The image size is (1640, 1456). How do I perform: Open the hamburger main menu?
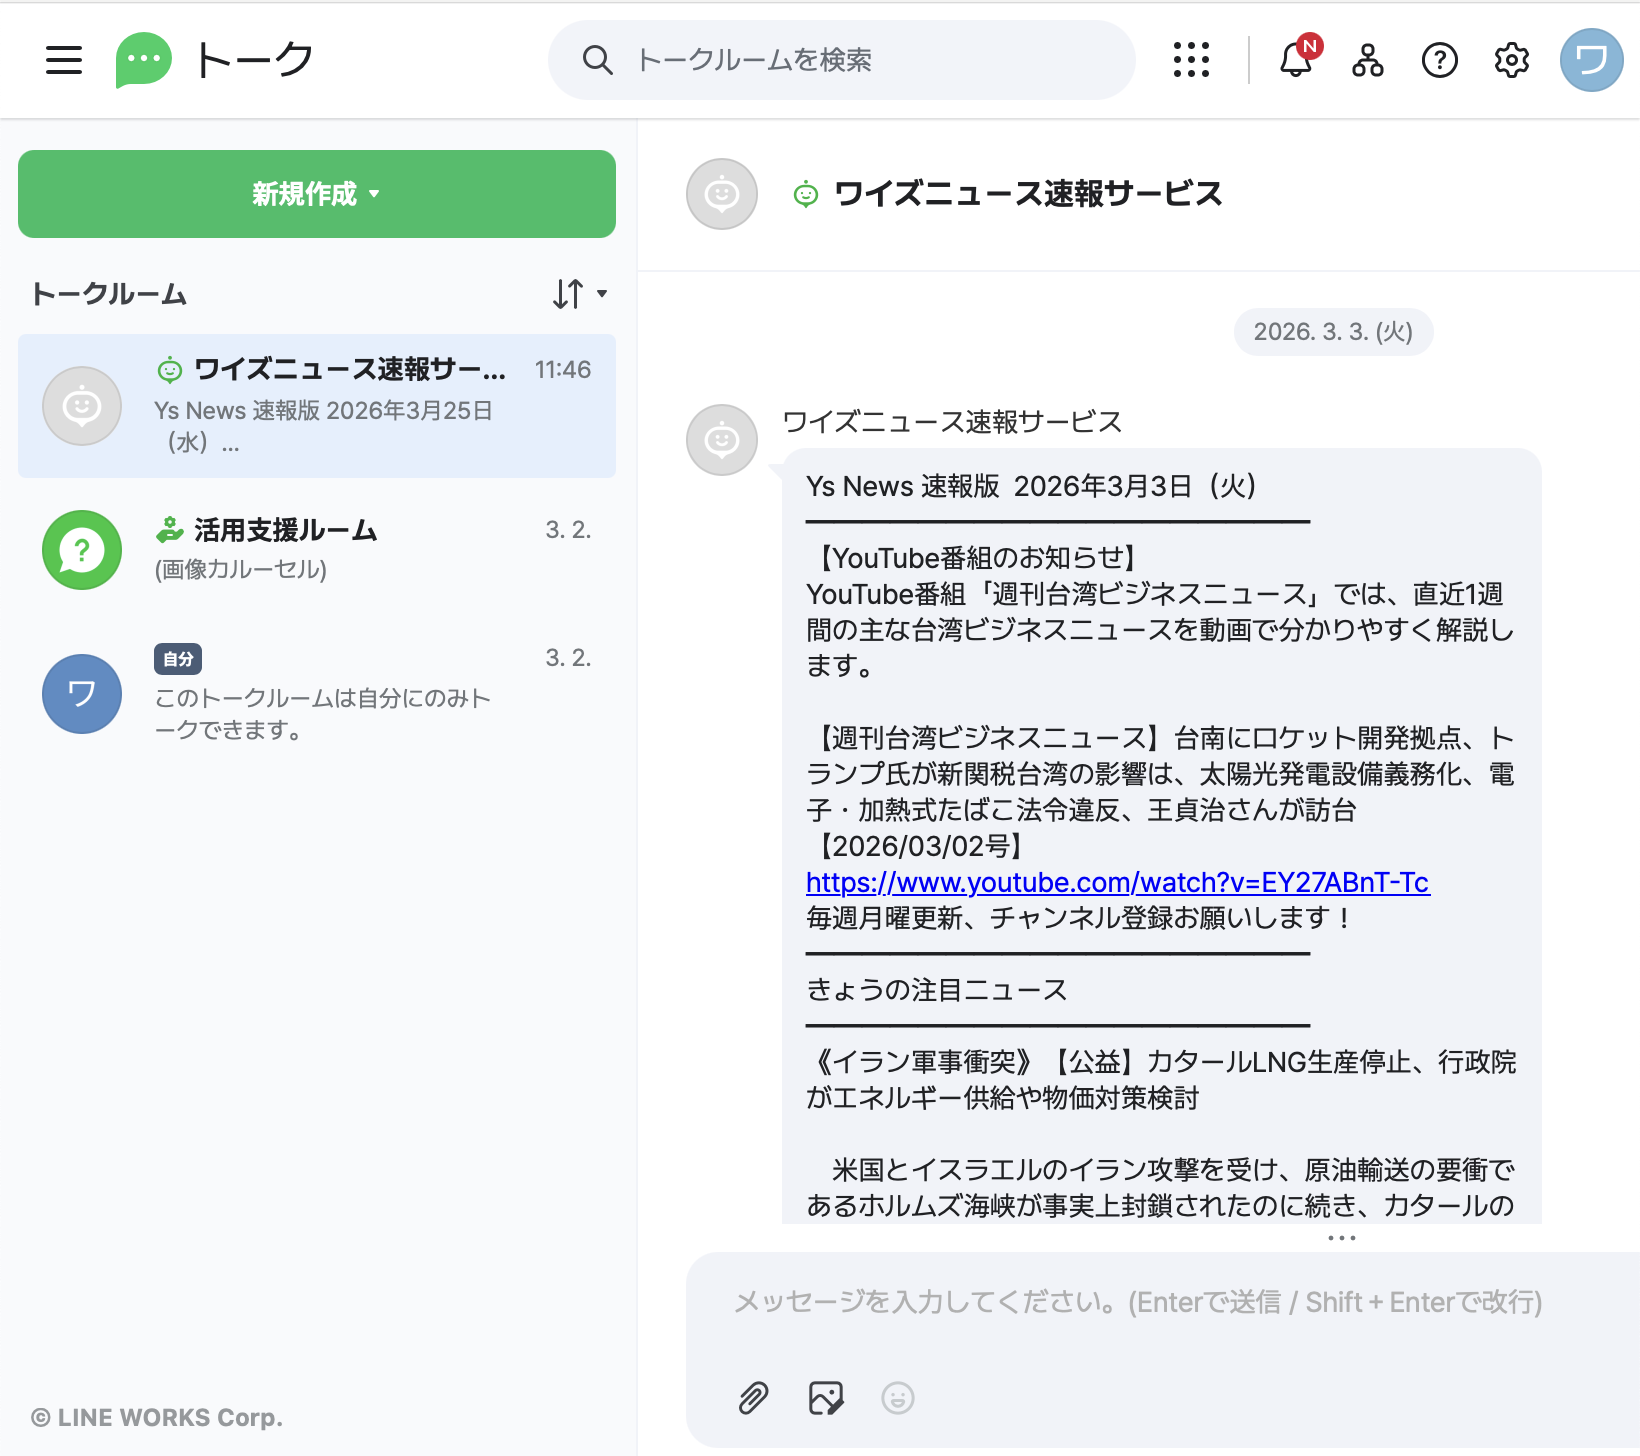click(x=64, y=60)
